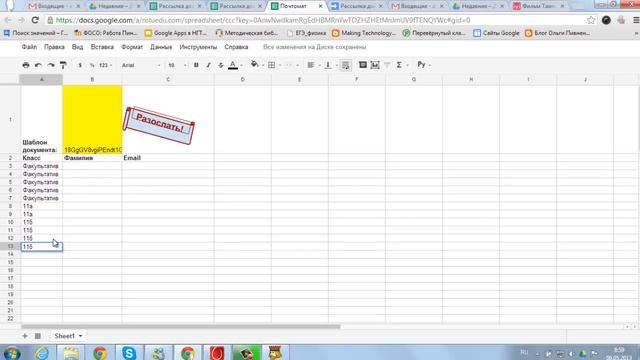Undo the last action
This screenshot has width=640, height=360.
[38, 65]
